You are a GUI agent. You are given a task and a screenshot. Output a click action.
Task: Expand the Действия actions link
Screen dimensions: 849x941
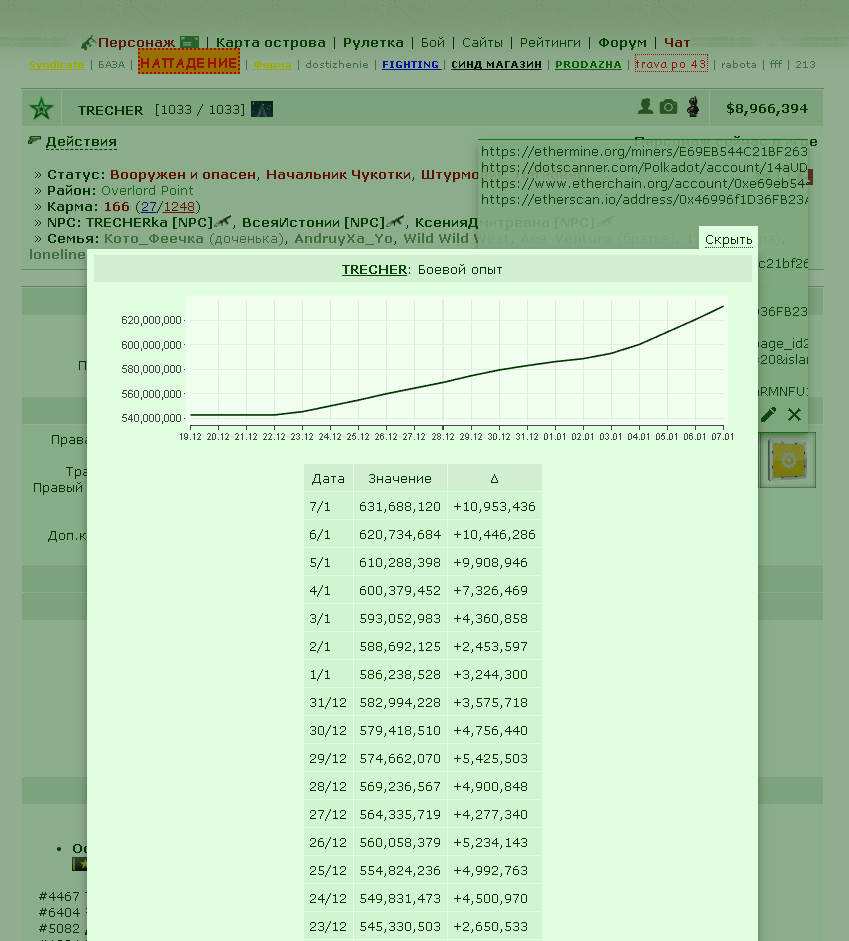81,142
